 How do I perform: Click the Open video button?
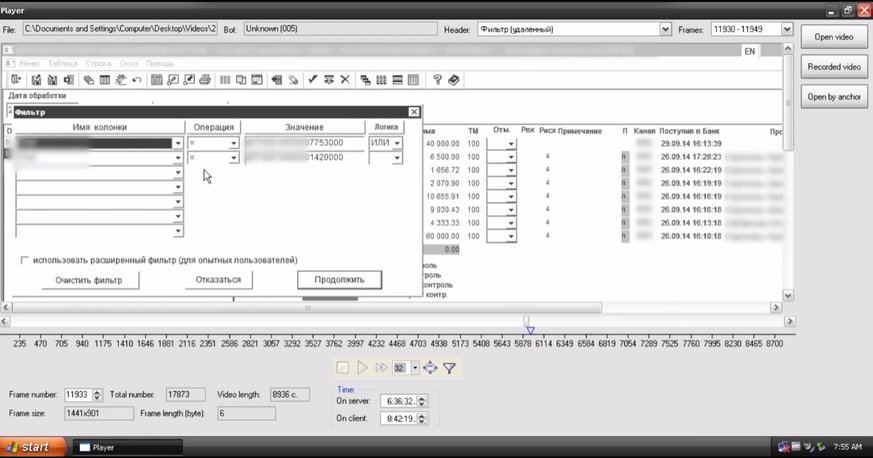(833, 37)
